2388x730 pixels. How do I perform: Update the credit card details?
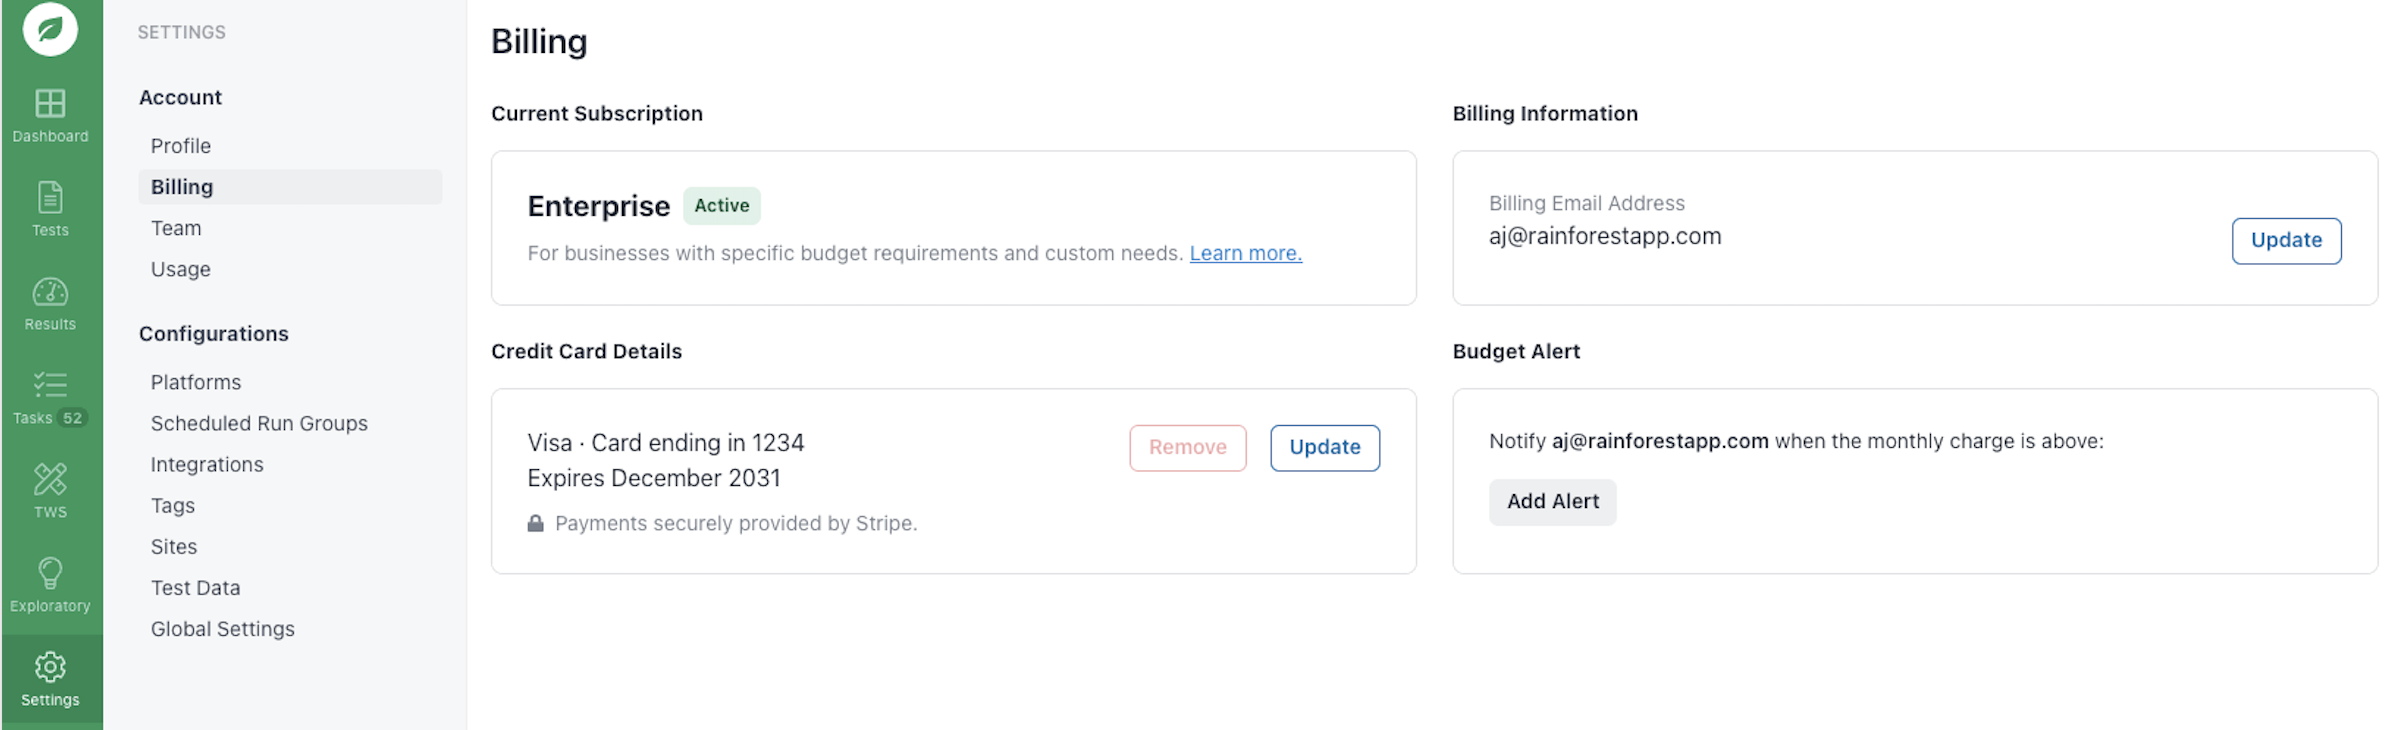point(1324,447)
